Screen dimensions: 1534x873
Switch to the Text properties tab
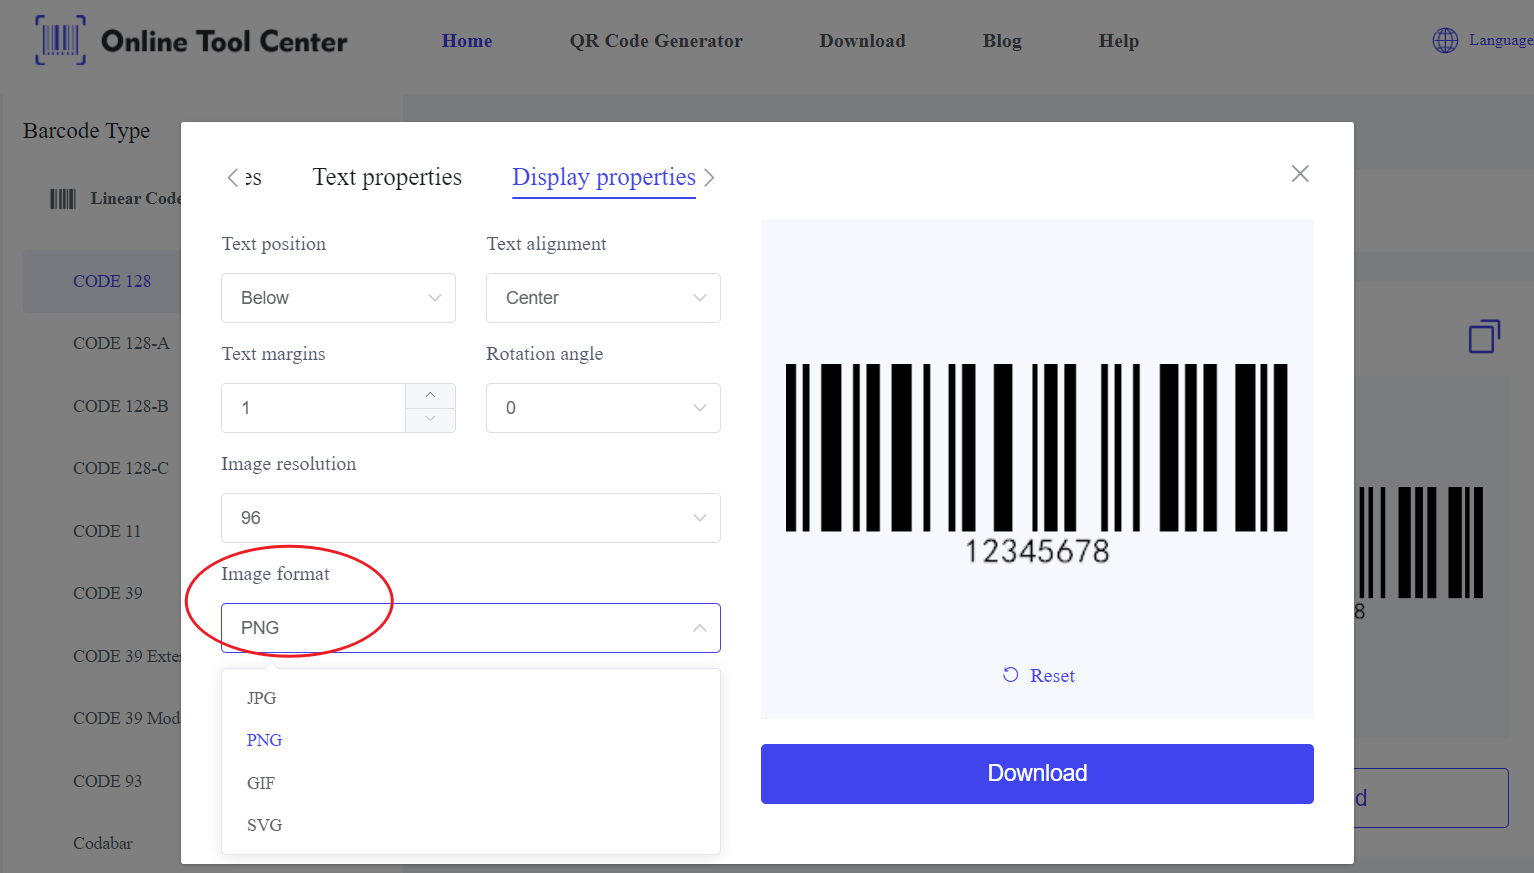[387, 177]
